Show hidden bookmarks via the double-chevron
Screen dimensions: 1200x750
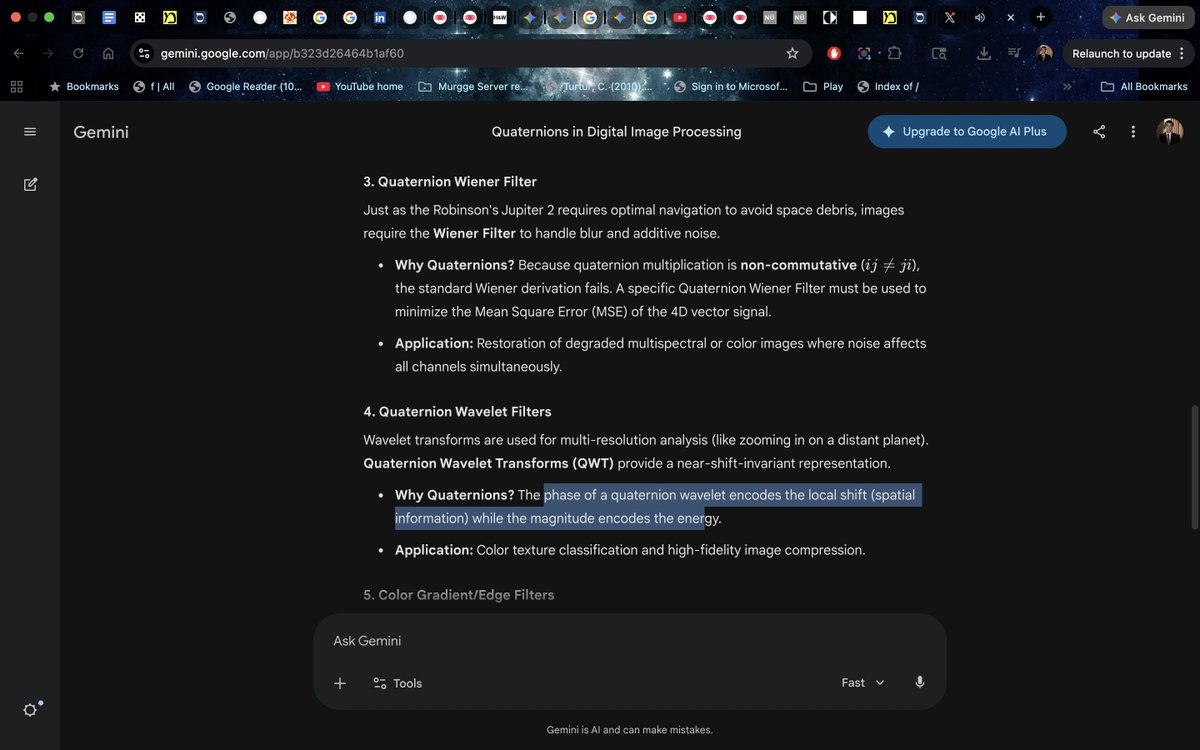1067,87
